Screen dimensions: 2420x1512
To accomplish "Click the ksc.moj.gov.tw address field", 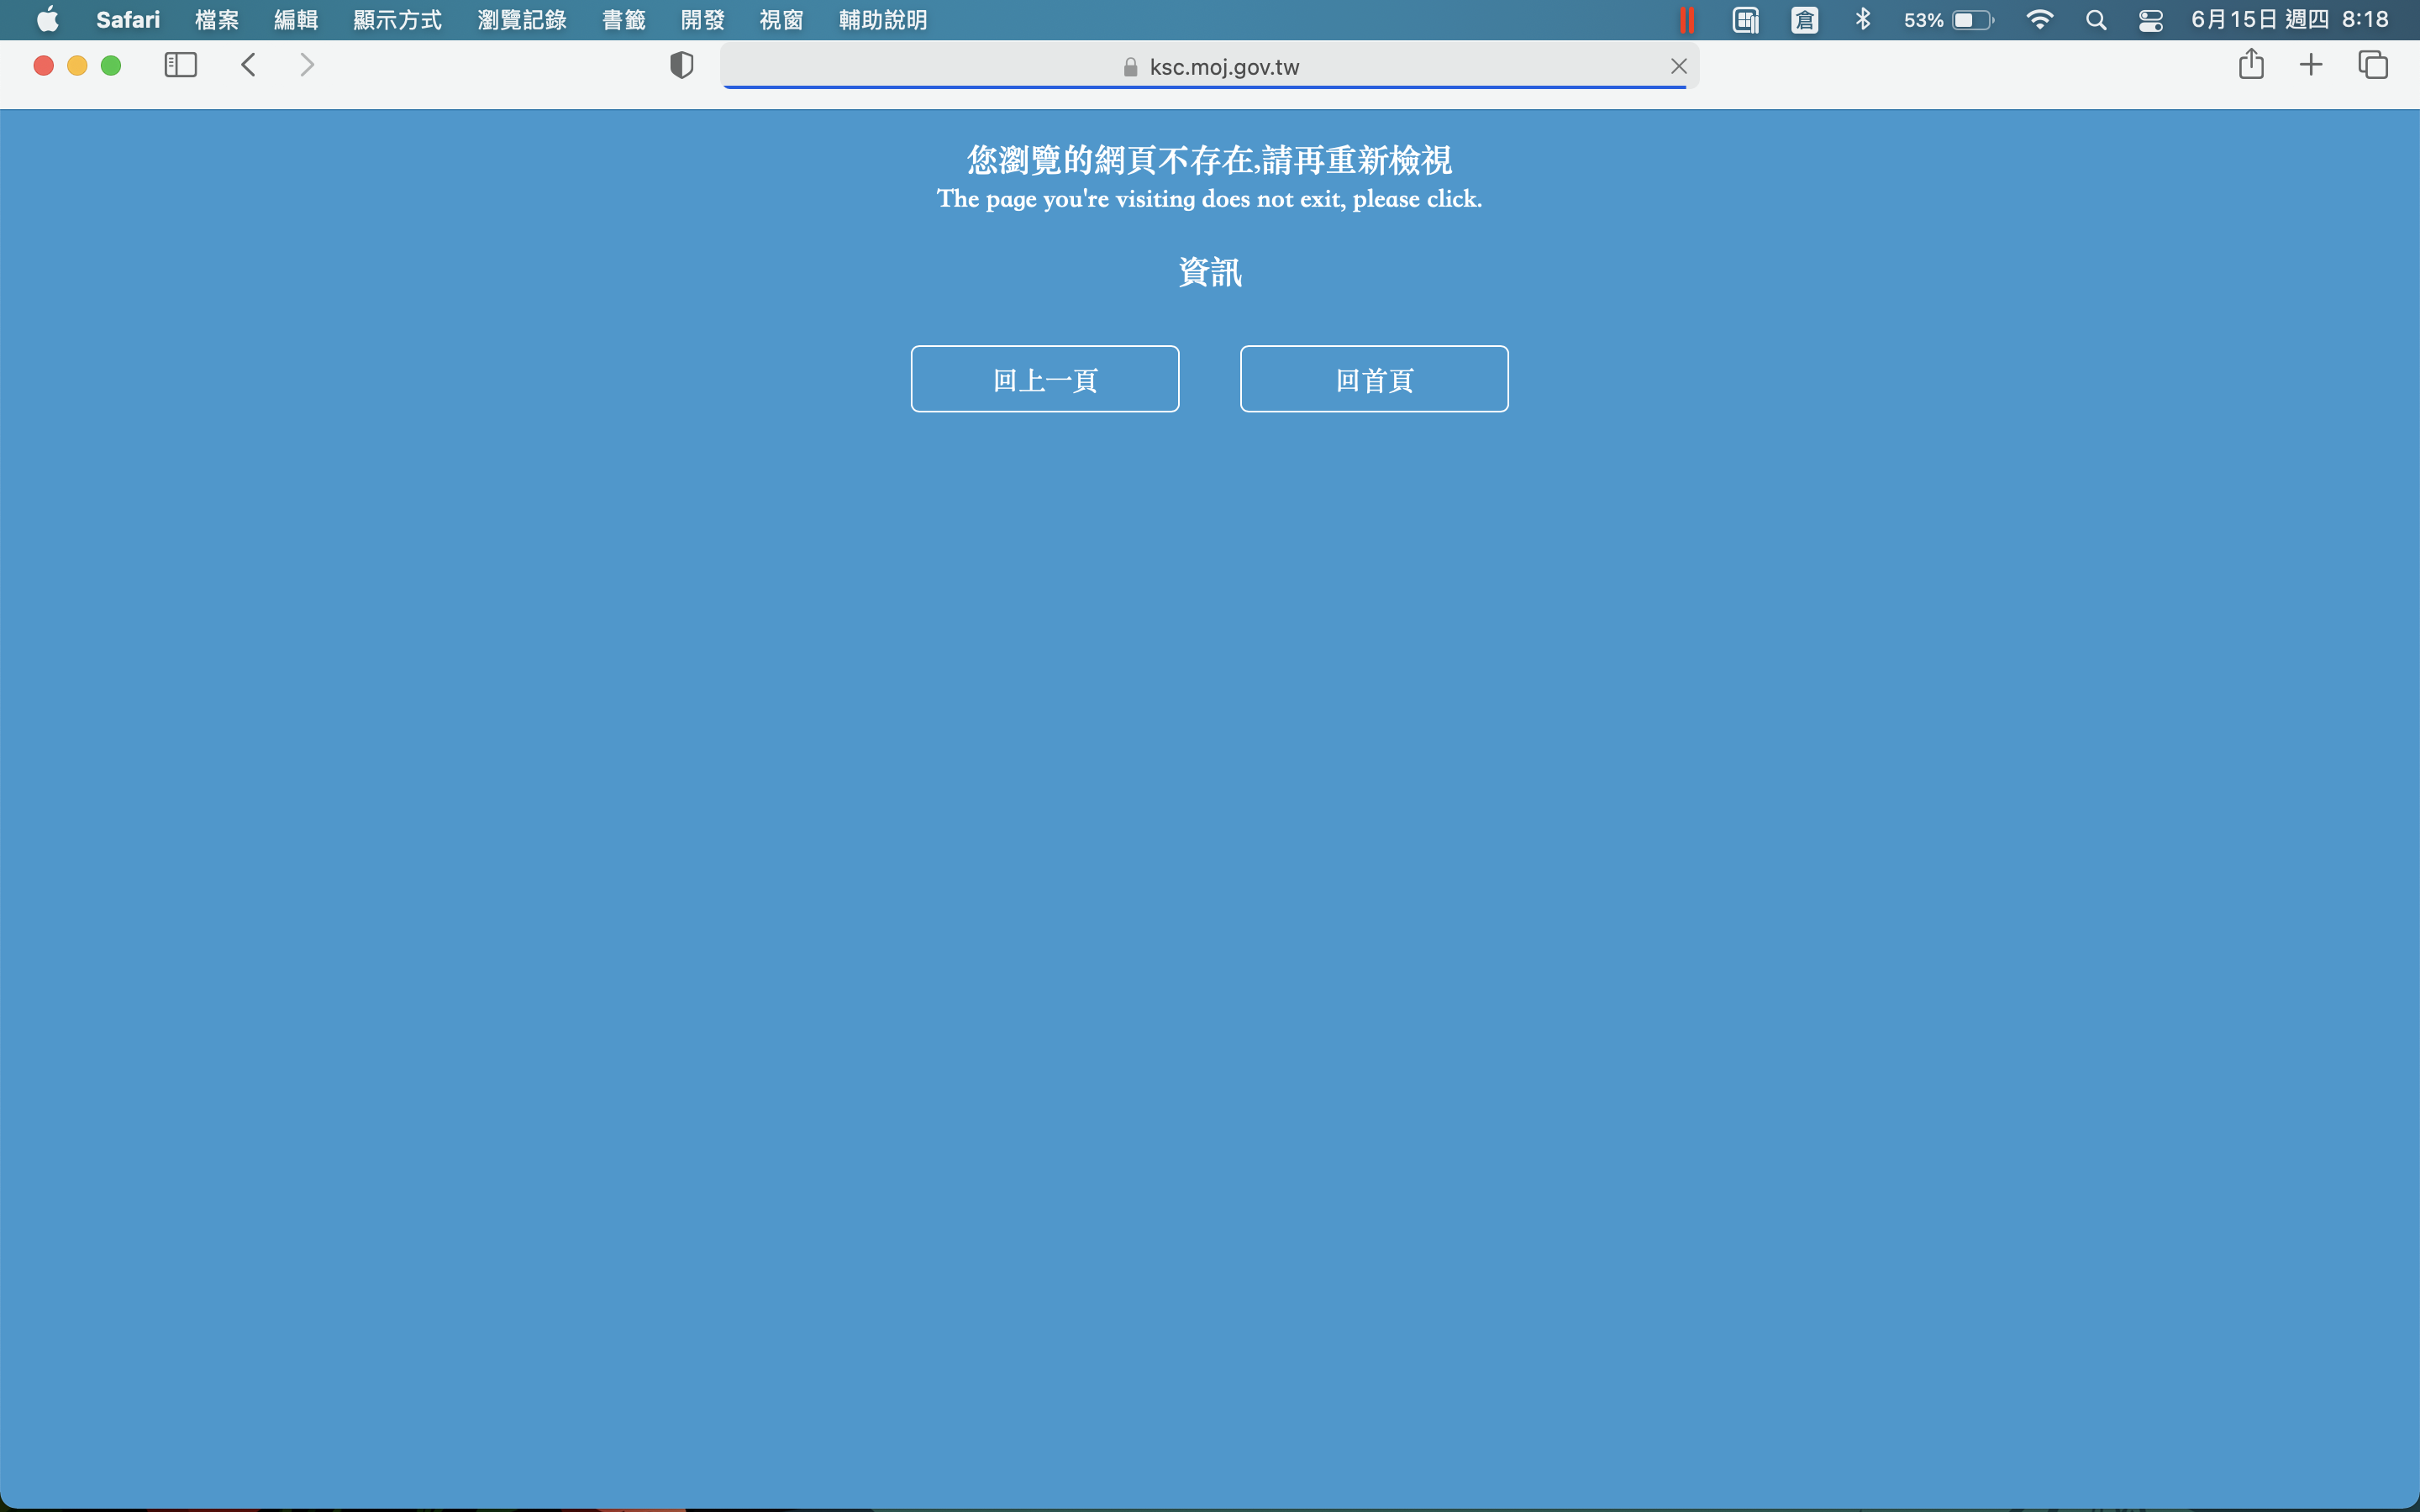I will coord(1223,67).
